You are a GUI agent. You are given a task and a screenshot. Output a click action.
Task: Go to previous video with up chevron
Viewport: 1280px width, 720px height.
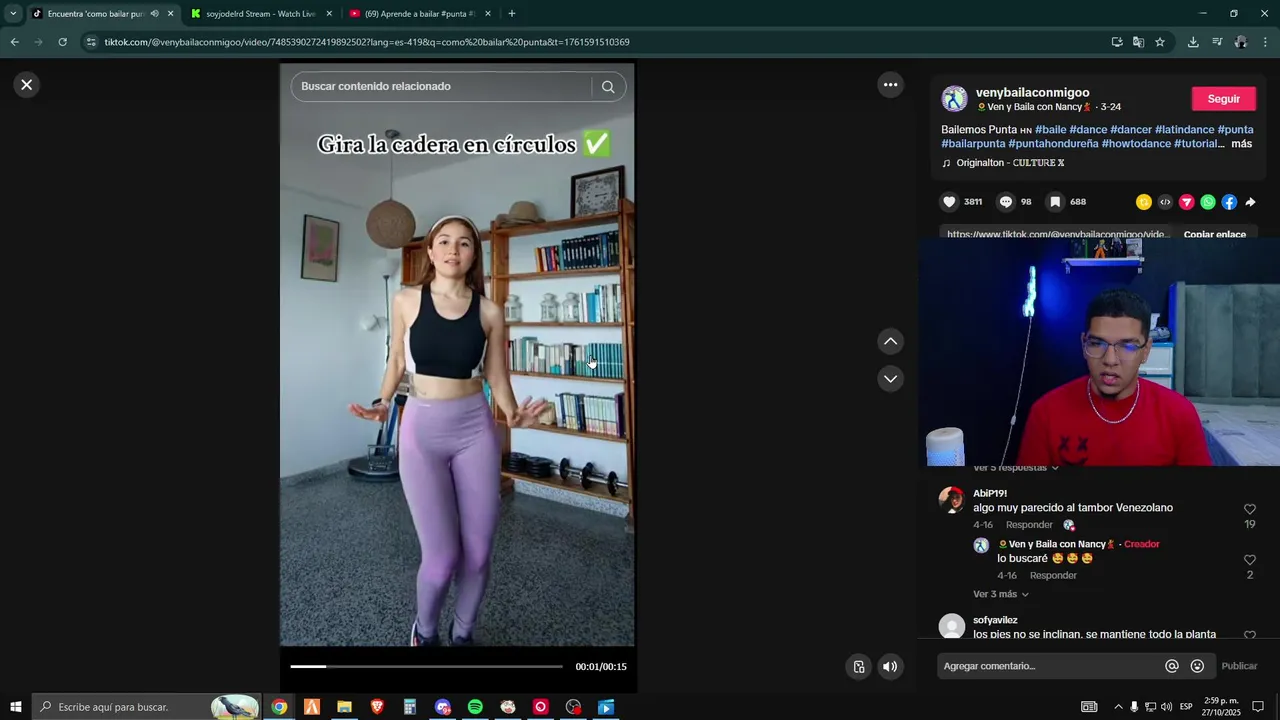[x=890, y=342]
